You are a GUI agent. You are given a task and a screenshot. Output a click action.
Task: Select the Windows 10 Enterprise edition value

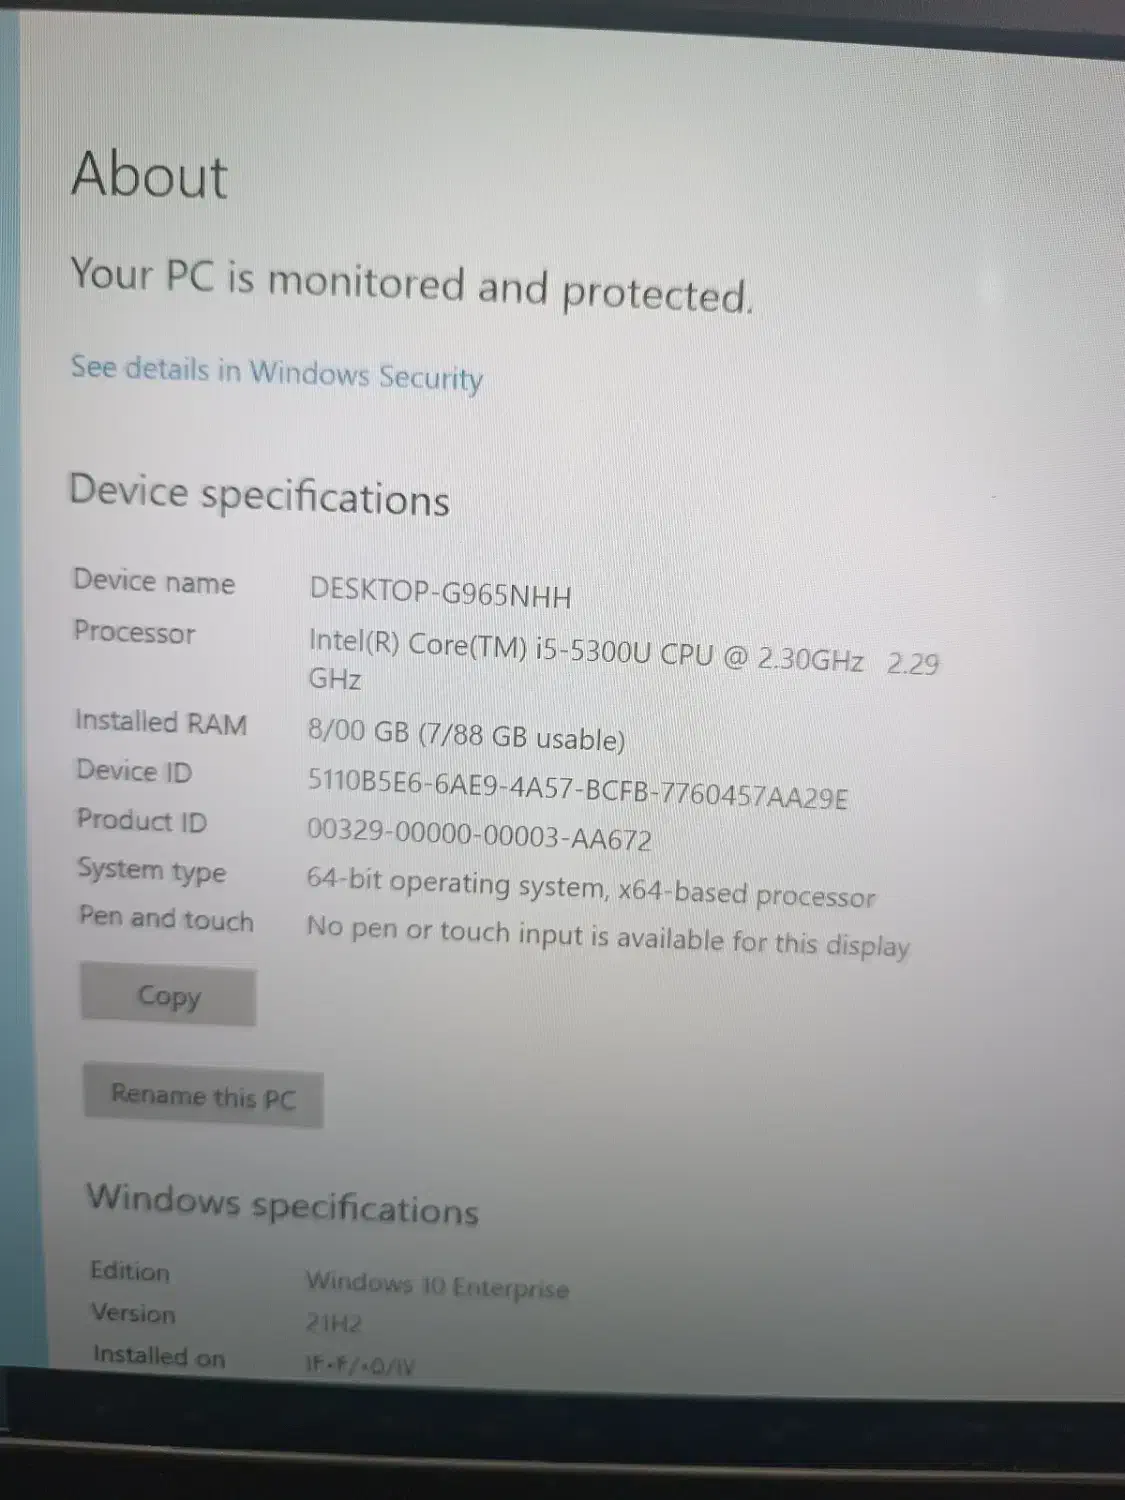pyautogui.click(x=437, y=1284)
